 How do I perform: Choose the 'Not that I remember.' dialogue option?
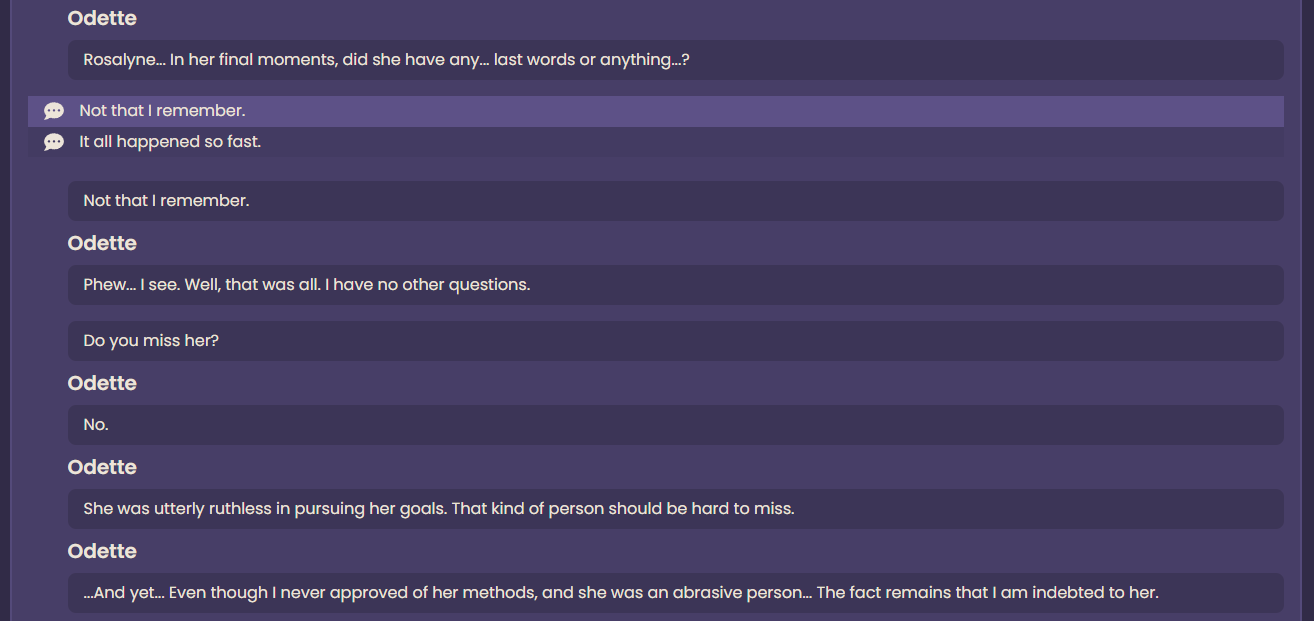click(x=656, y=111)
